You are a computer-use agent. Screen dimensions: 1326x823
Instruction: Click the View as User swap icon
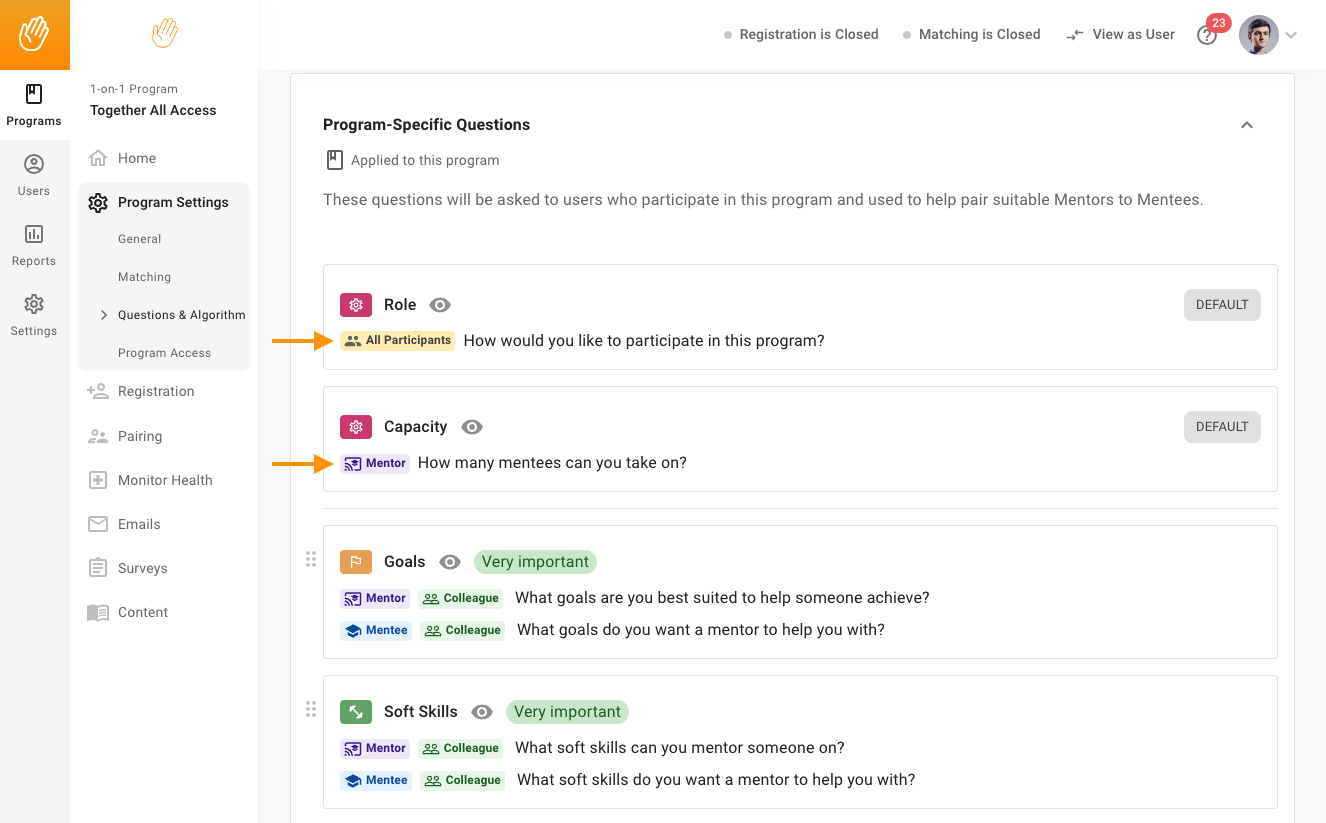(1075, 35)
